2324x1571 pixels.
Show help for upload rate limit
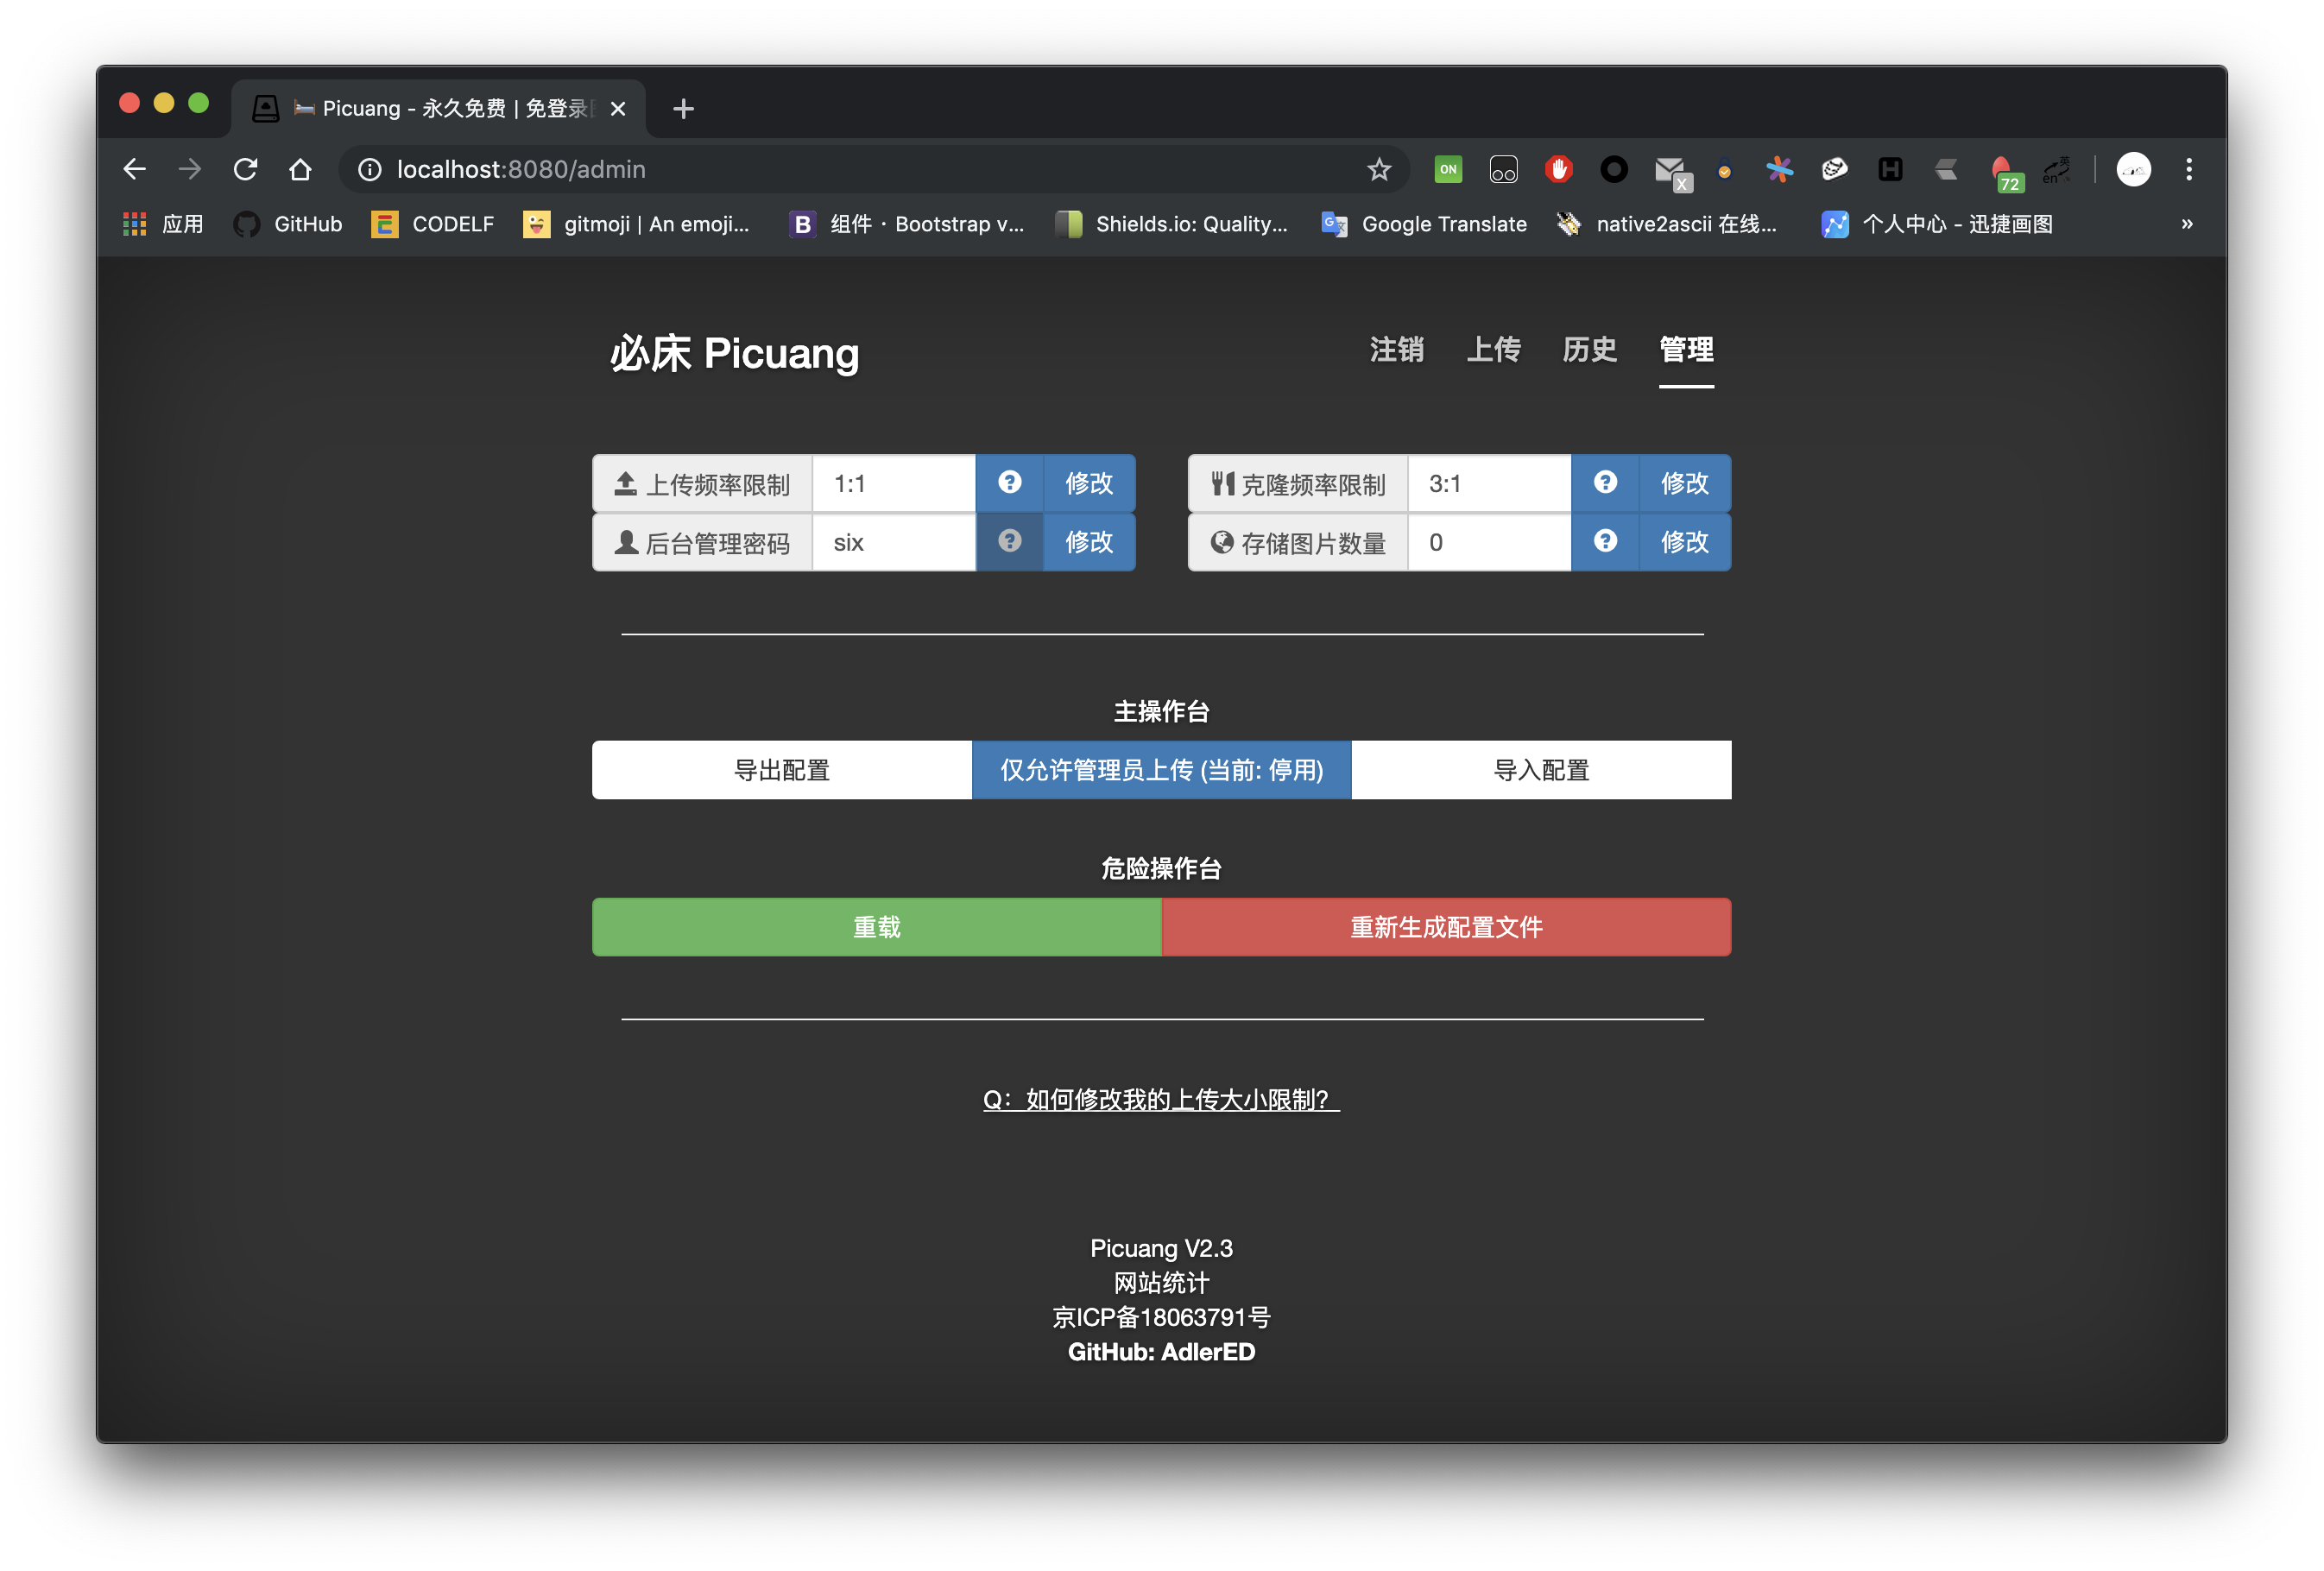[x=1009, y=483]
